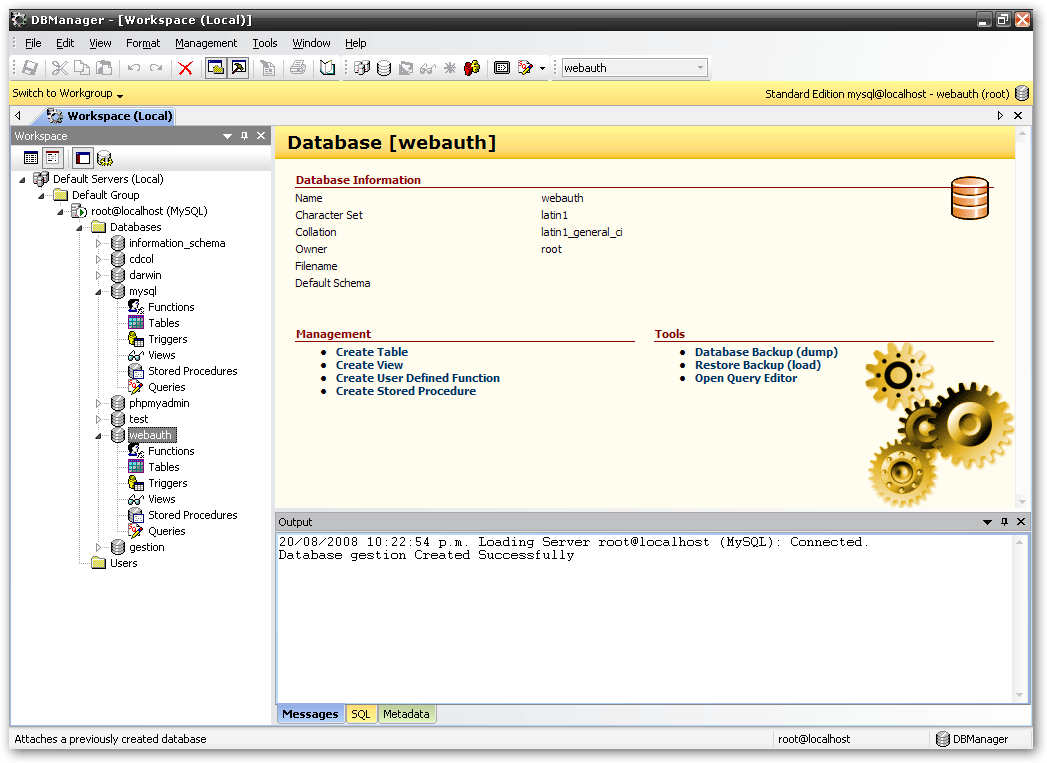
Task: Click the open book help icon
Action: click(327, 67)
